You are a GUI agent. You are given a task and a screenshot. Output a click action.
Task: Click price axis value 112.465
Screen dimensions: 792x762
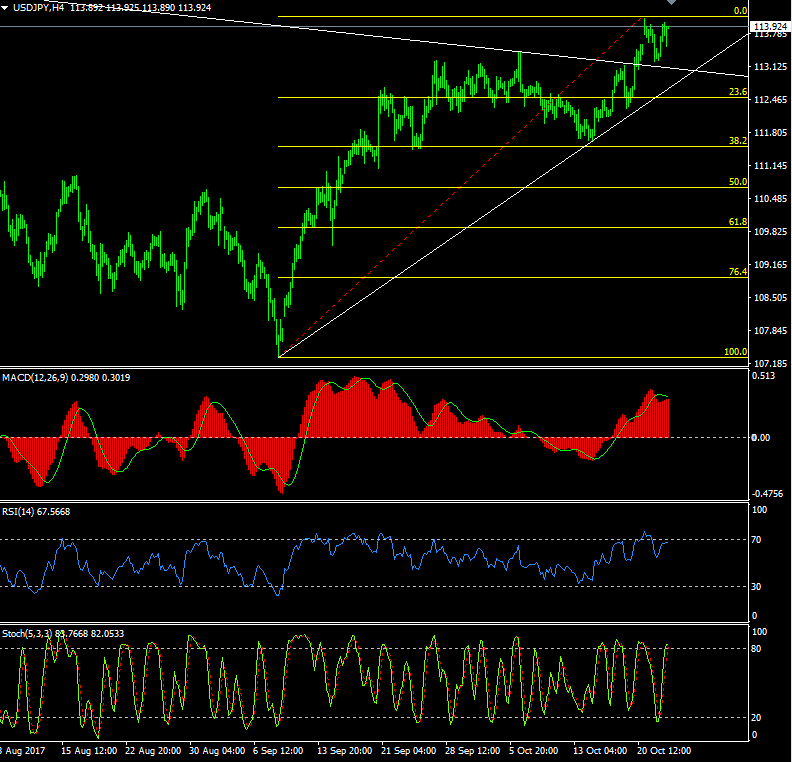click(x=770, y=99)
